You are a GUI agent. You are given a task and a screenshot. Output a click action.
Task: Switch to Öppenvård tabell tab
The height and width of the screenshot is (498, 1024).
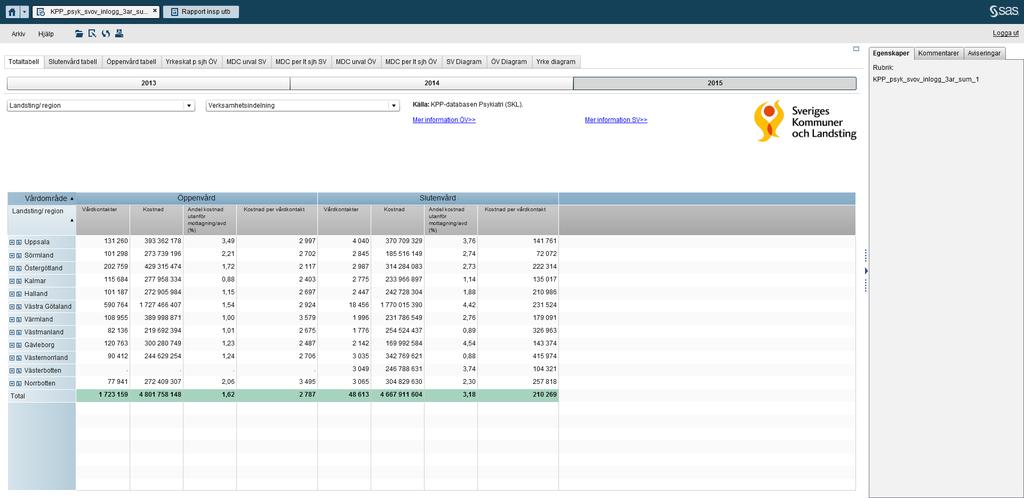(x=131, y=61)
